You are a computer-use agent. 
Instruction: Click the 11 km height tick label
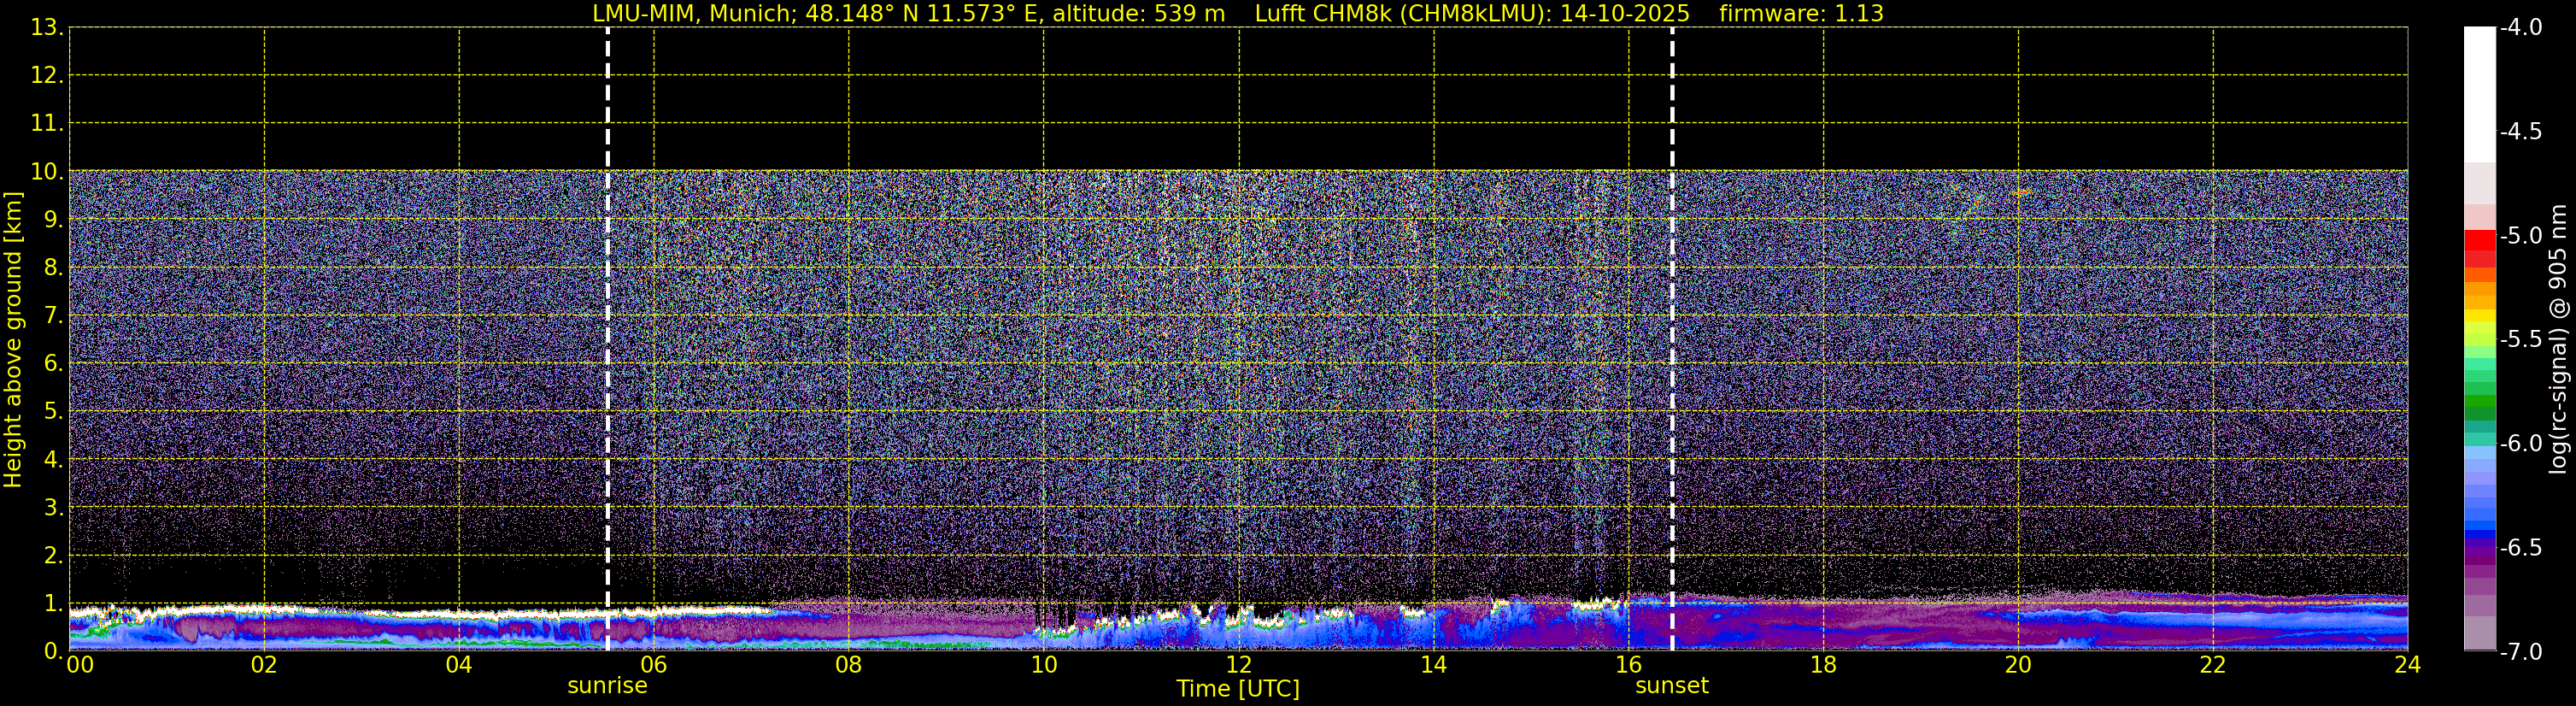tap(47, 123)
